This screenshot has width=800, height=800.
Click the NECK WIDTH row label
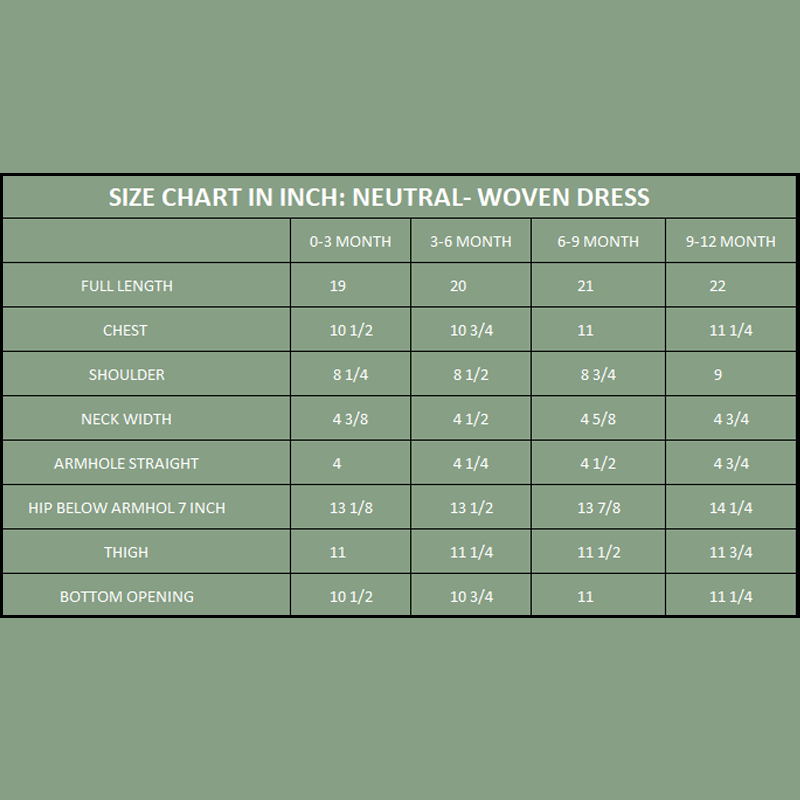[x=126, y=419]
